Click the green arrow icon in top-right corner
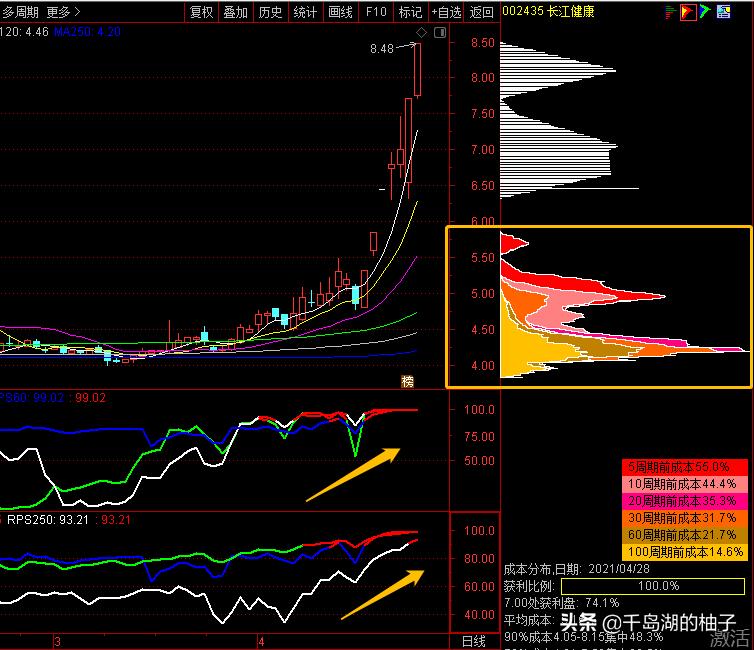754x650 pixels. (x=705, y=12)
